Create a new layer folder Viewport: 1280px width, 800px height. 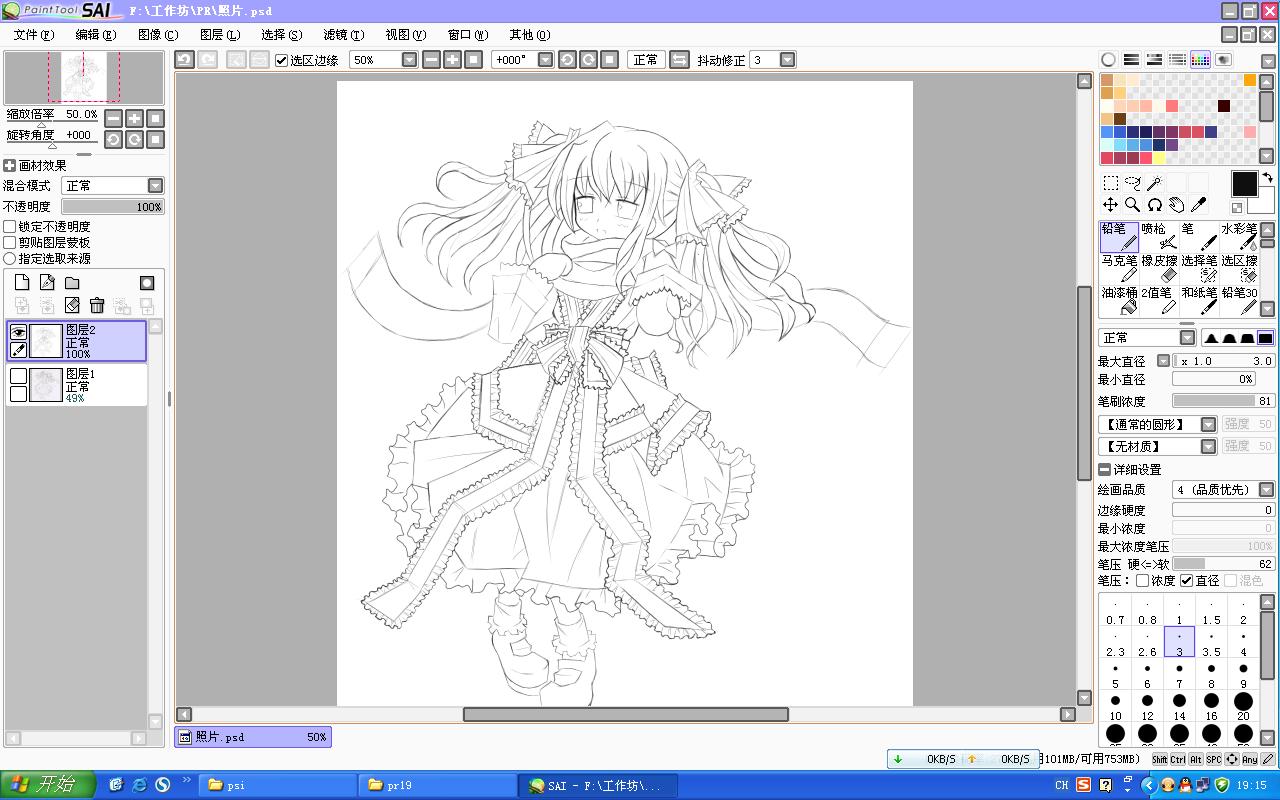tap(72, 283)
